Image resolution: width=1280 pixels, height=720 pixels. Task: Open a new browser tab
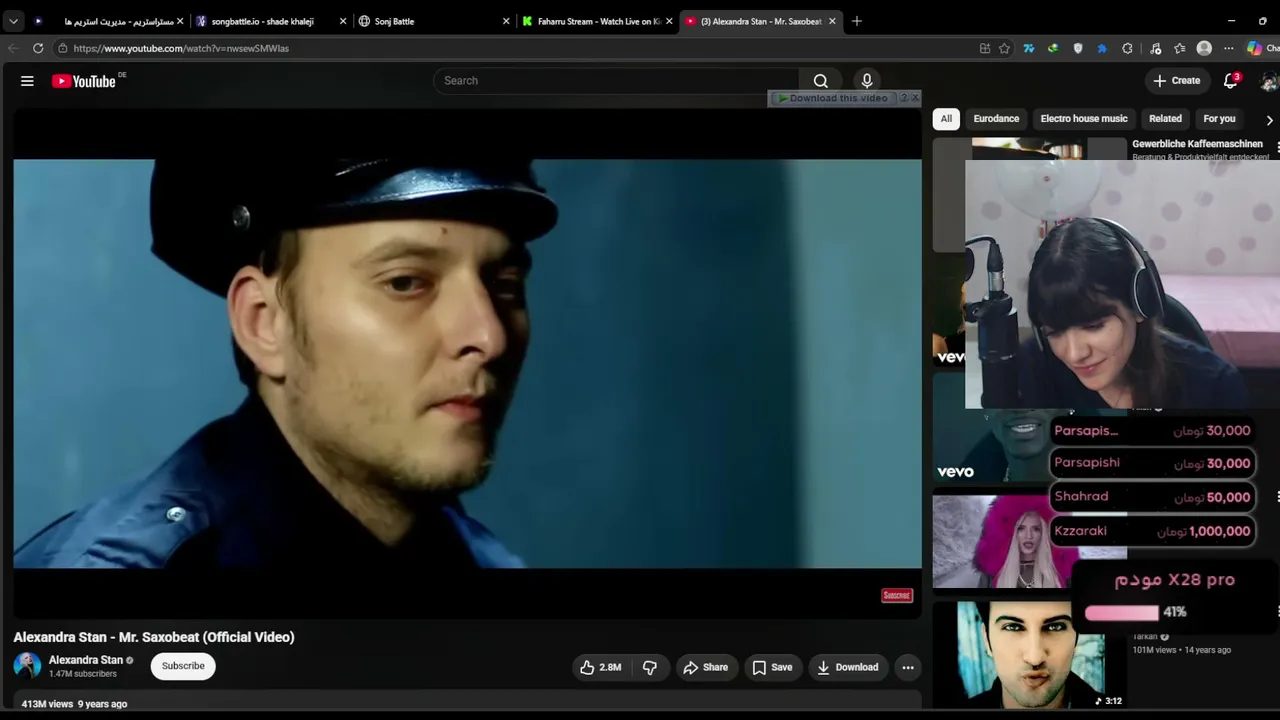coord(856,21)
